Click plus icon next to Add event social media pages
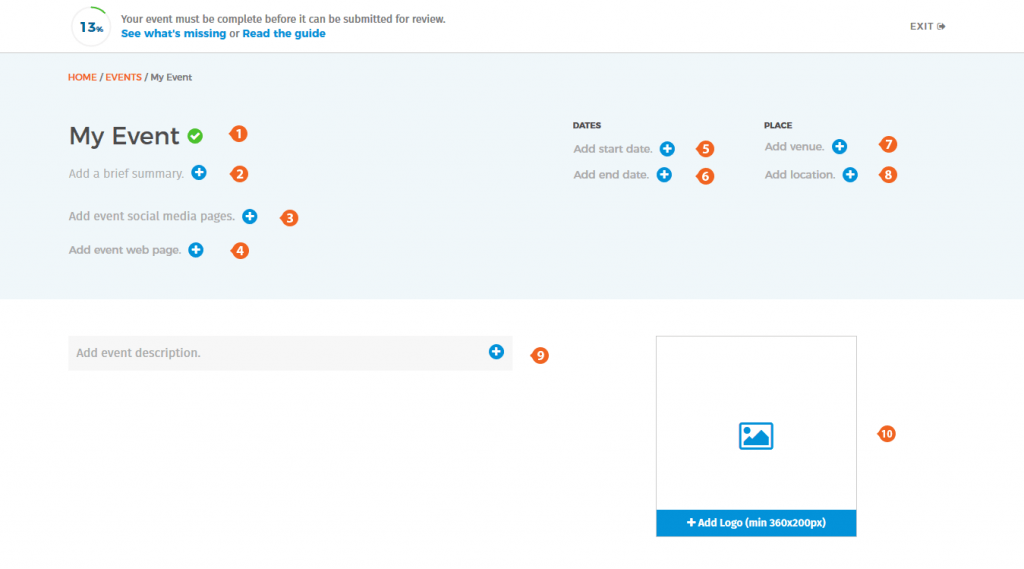The height and width of the screenshot is (569, 1024). tap(250, 216)
